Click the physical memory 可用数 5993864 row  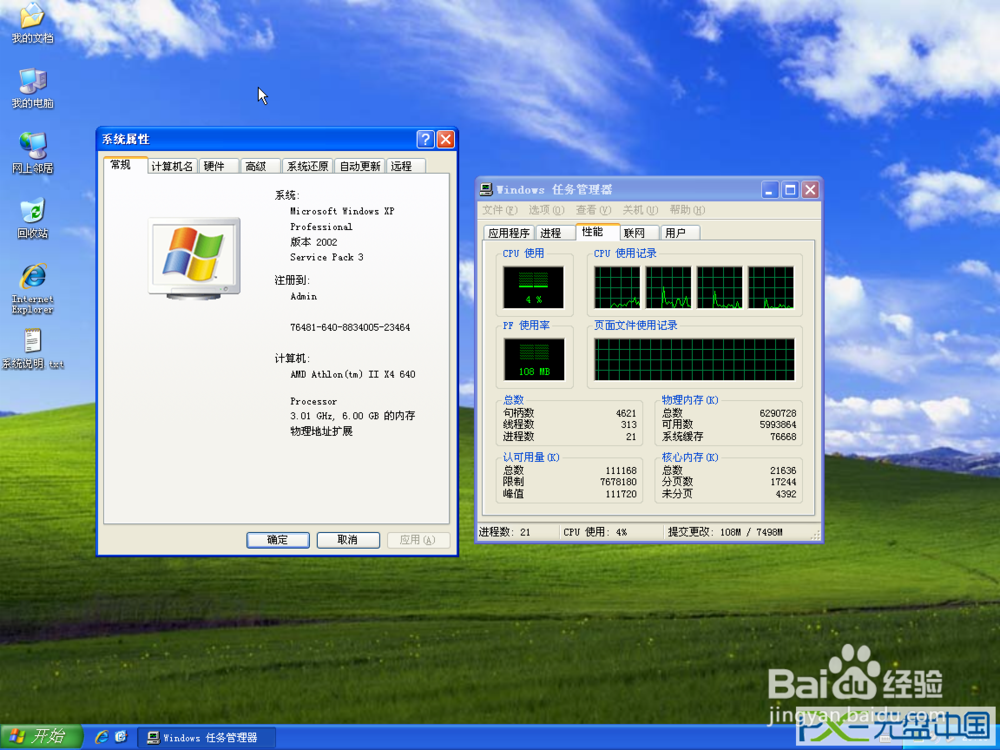[729, 425]
